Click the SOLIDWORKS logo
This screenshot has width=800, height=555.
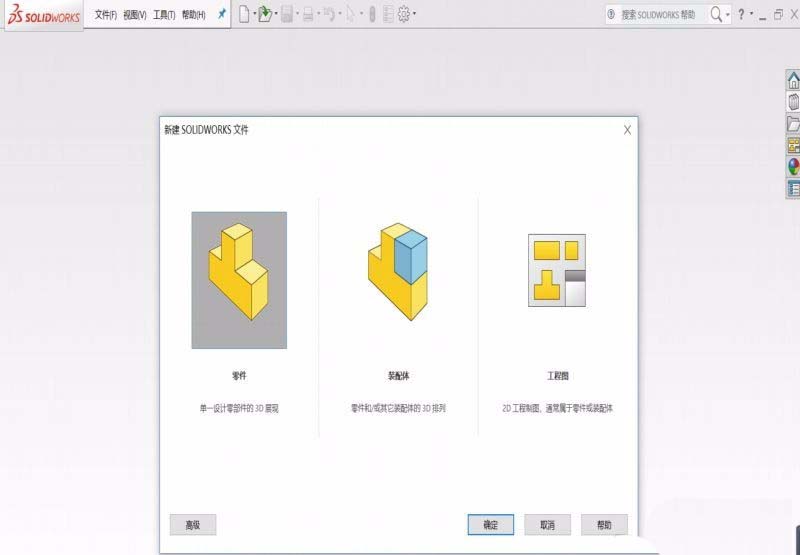coord(44,15)
